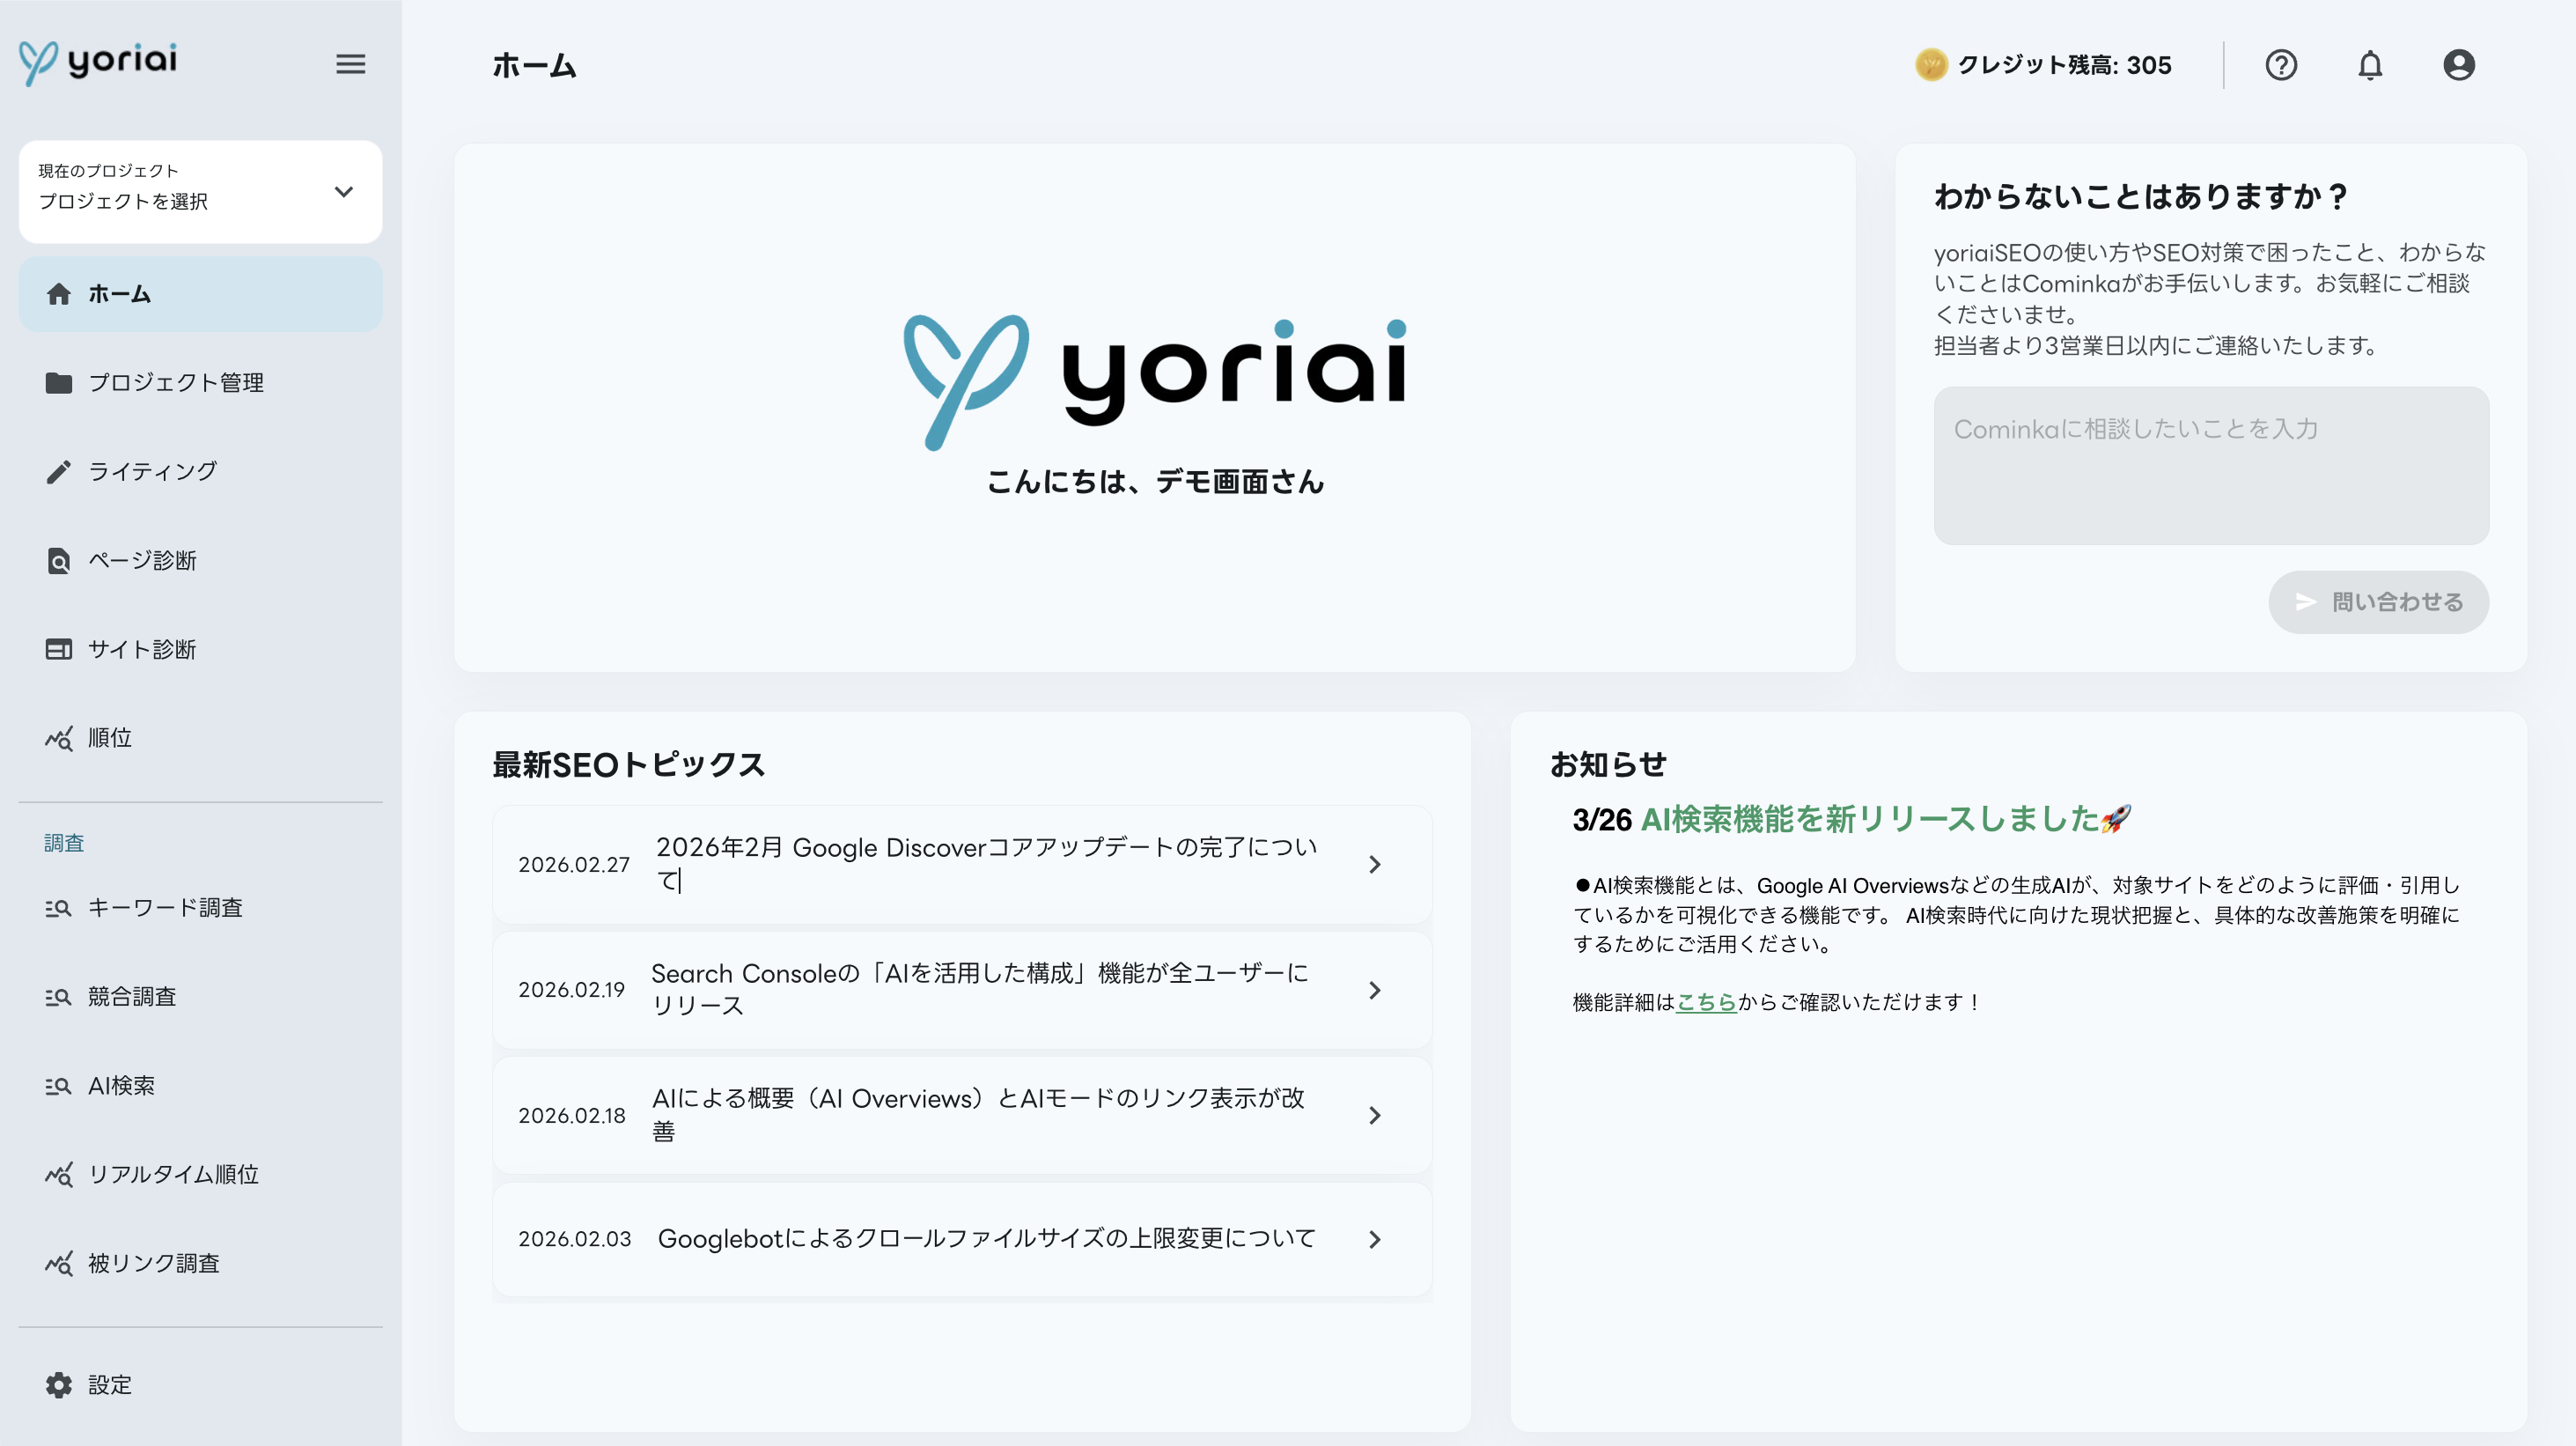The height and width of the screenshot is (1446, 2576).
Task: Expand the プロジェクトを選択 project selector
Action: (200, 191)
